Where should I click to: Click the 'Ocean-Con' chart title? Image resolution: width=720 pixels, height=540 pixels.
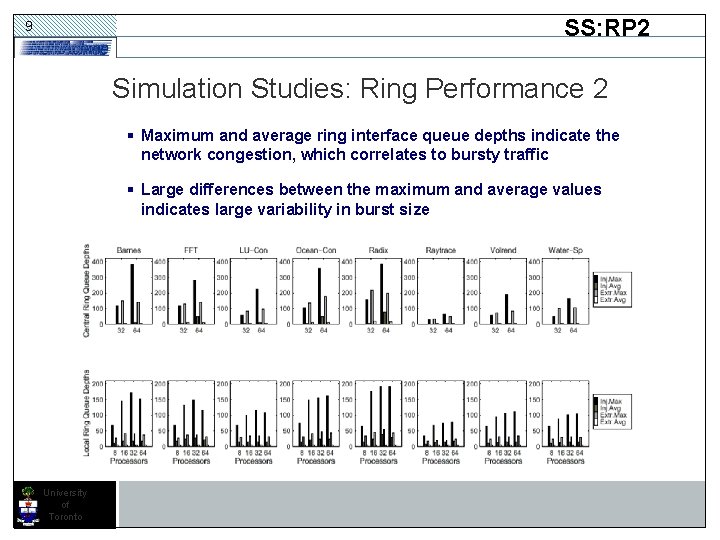pos(316,250)
